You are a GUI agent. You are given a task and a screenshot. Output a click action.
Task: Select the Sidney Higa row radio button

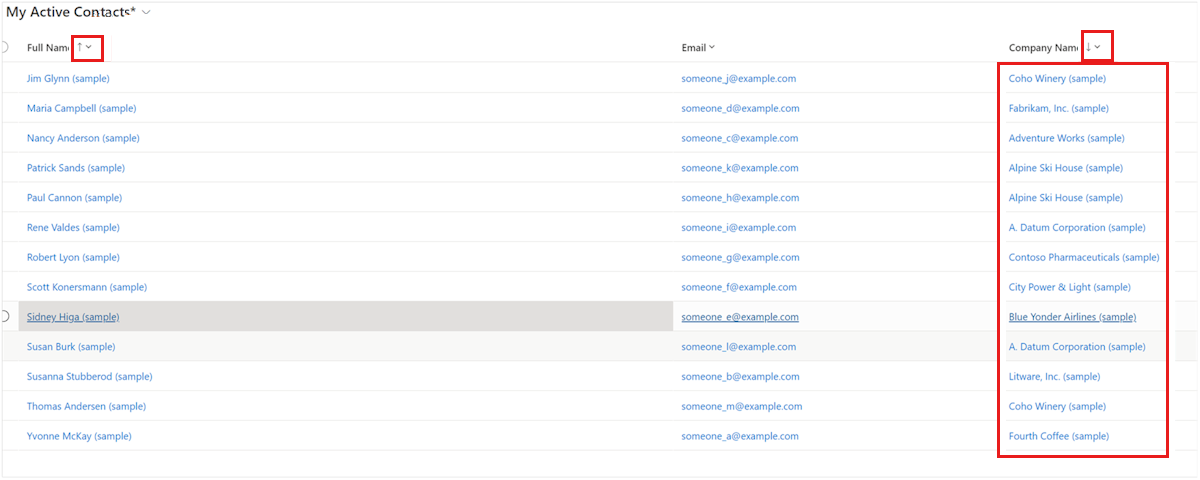(4, 316)
